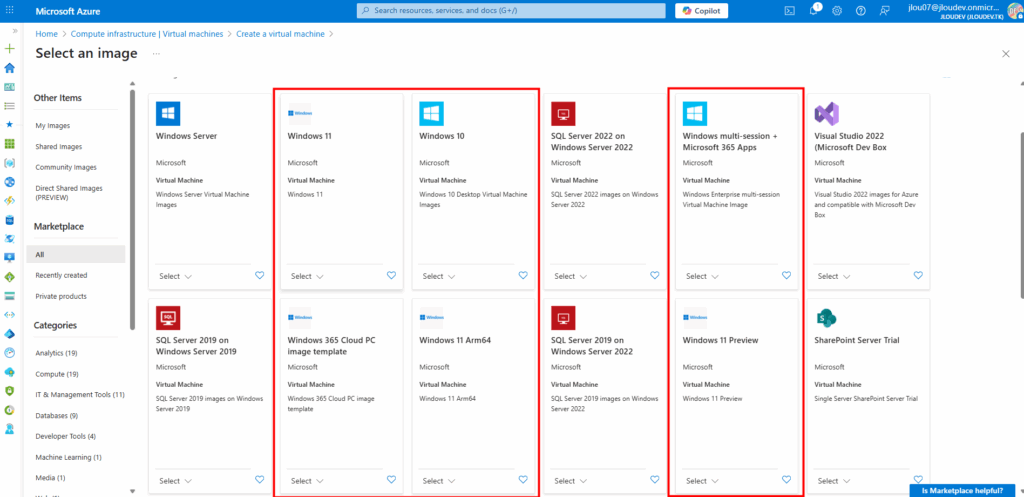1024x497 pixels.
Task: Select Recently created in Marketplace menu
Action: [x=61, y=275]
